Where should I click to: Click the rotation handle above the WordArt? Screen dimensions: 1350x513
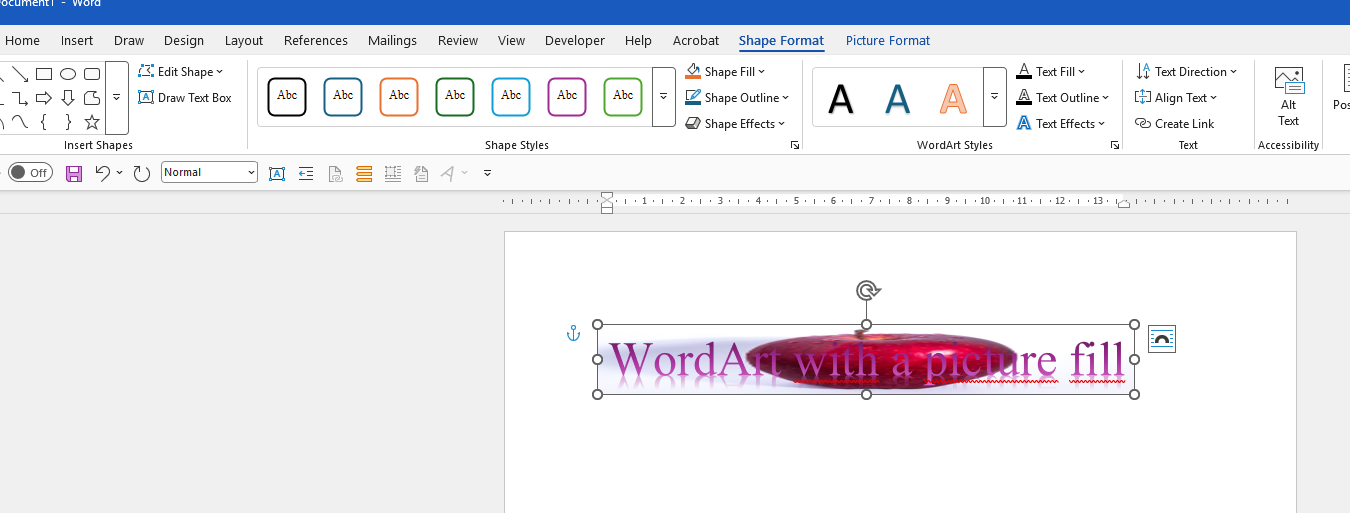pos(867,291)
